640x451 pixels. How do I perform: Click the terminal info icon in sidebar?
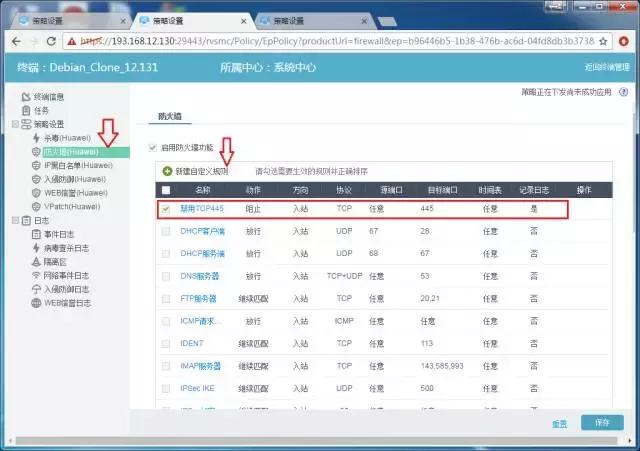coord(26,97)
